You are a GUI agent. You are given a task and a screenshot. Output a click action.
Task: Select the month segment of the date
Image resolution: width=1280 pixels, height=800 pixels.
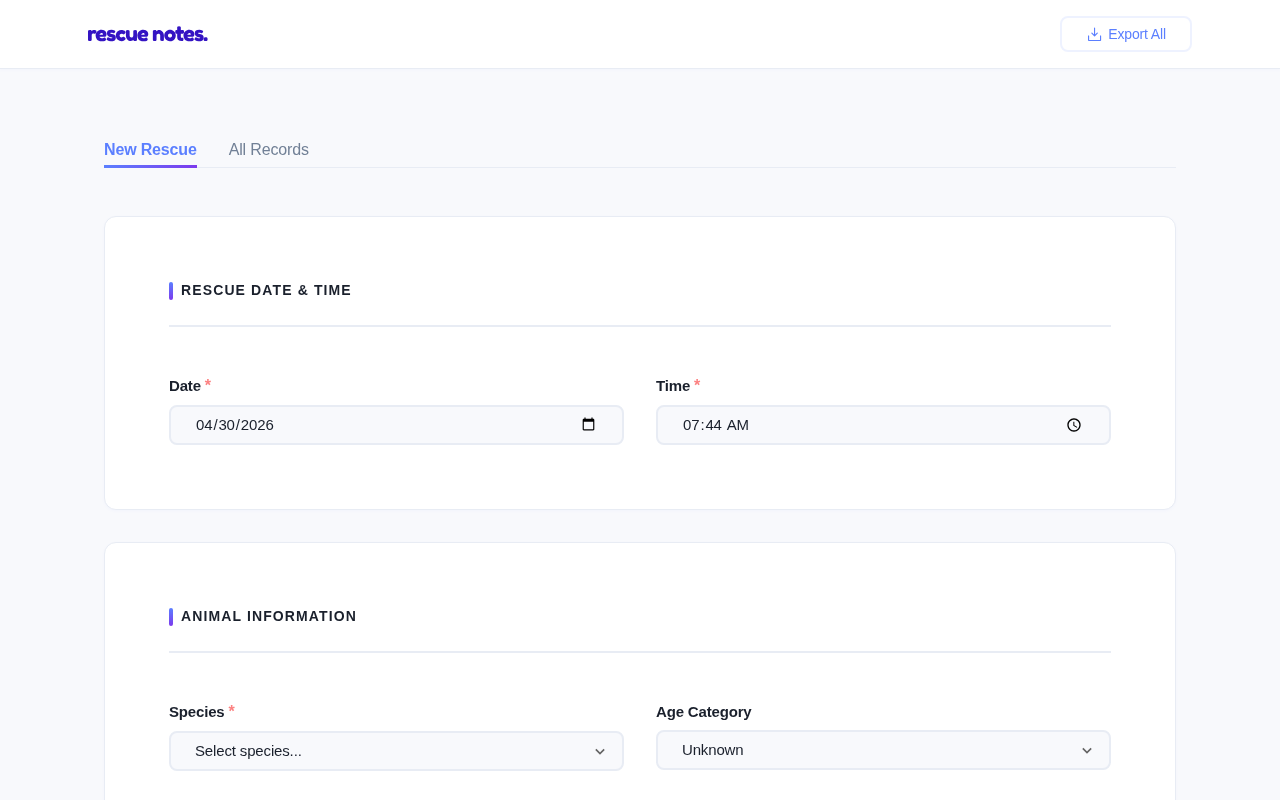pos(204,425)
